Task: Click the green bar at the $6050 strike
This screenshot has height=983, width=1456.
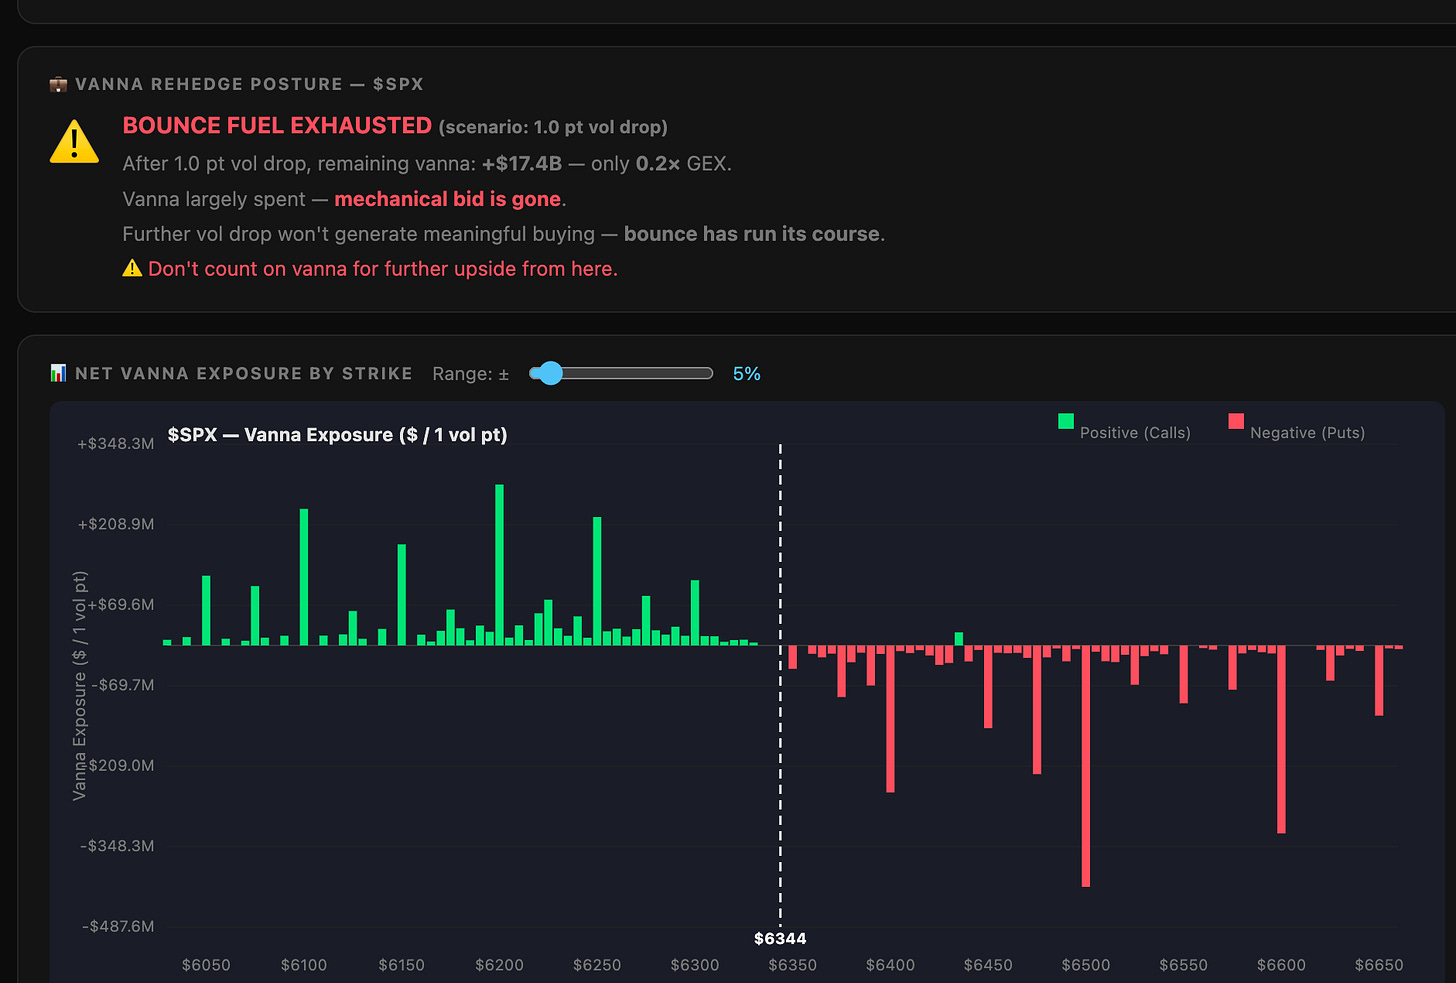Action: click(206, 610)
